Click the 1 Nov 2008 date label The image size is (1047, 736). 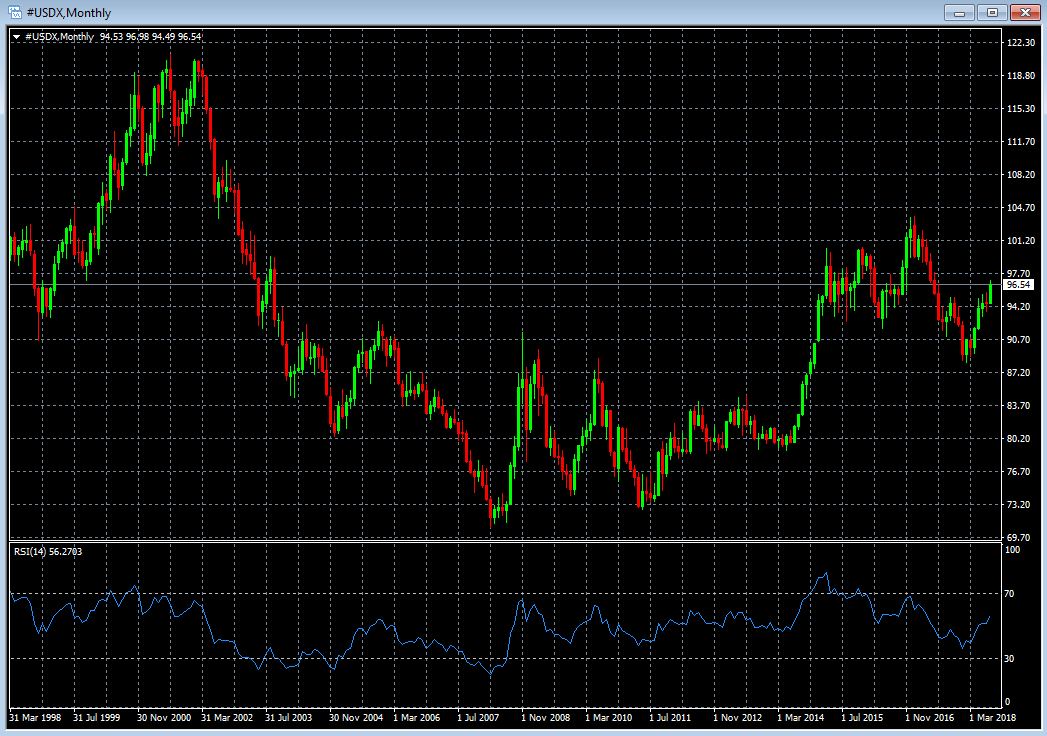pos(546,718)
